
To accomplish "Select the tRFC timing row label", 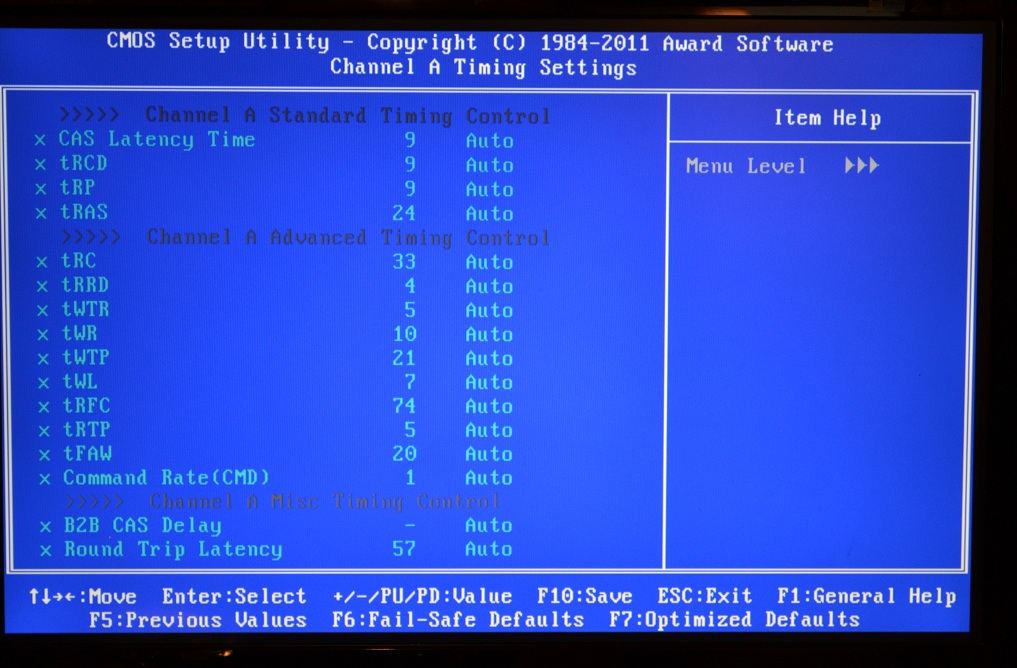I will (x=86, y=406).
